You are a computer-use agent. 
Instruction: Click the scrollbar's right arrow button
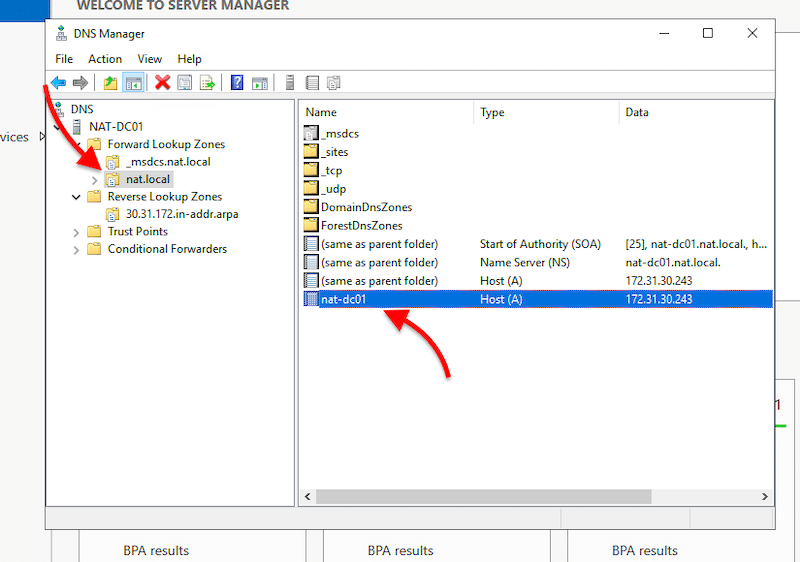click(x=764, y=496)
